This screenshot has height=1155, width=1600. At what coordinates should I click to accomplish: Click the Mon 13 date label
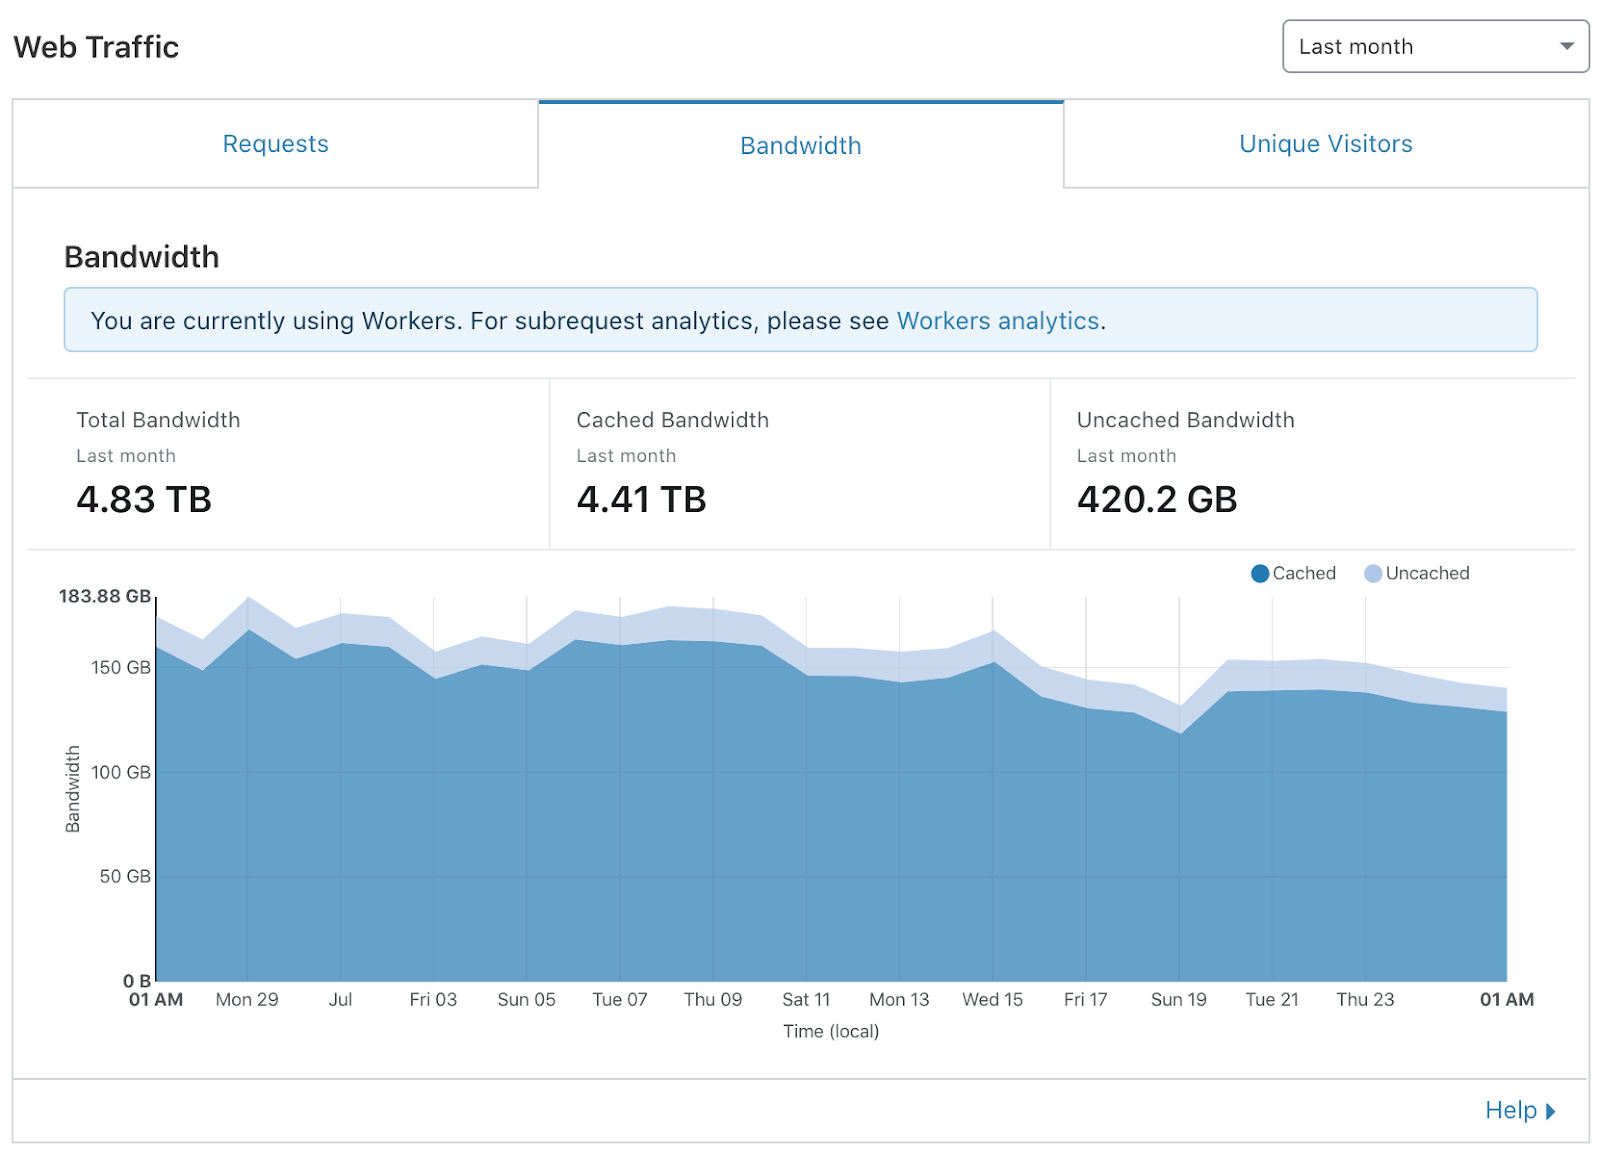click(899, 999)
